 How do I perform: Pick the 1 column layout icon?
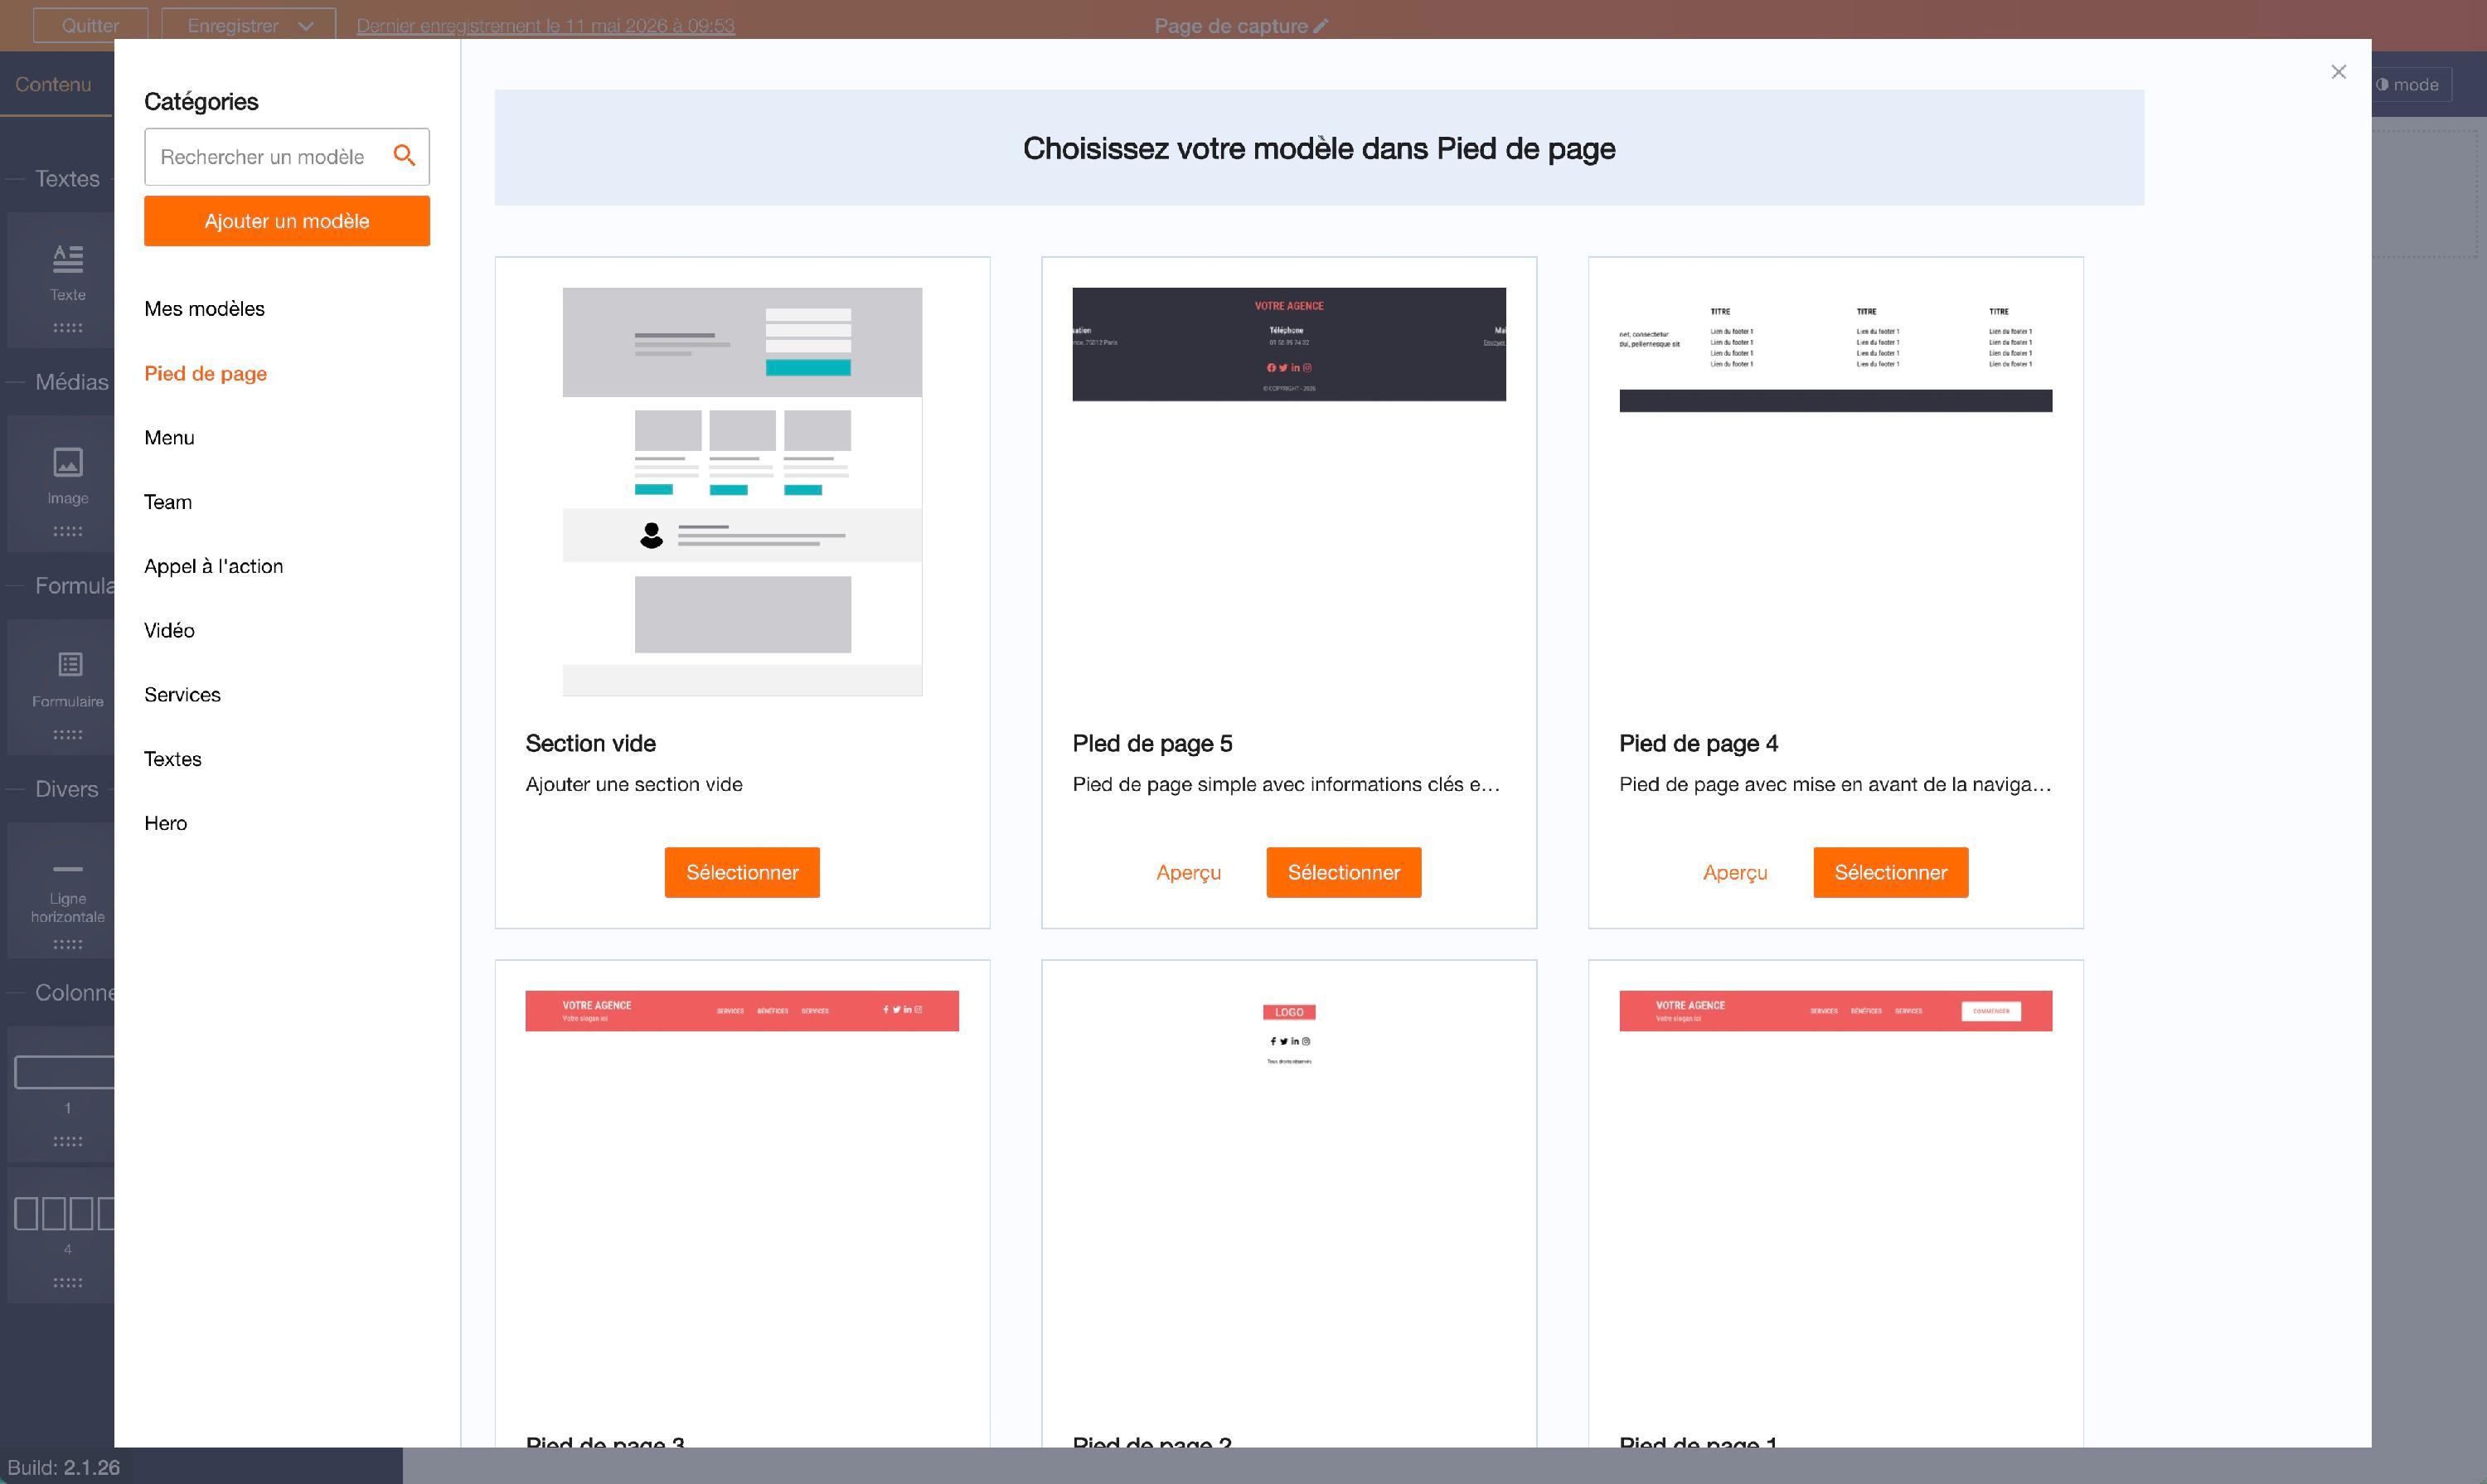pos(64,1072)
